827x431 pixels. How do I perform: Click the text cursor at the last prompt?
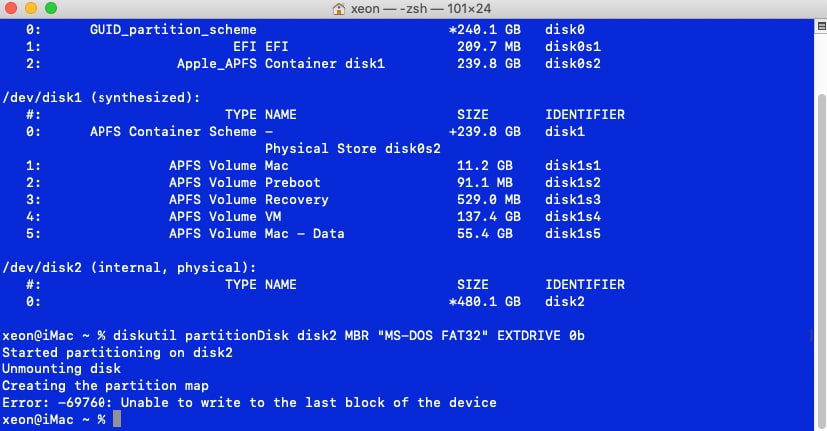(x=117, y=419)
